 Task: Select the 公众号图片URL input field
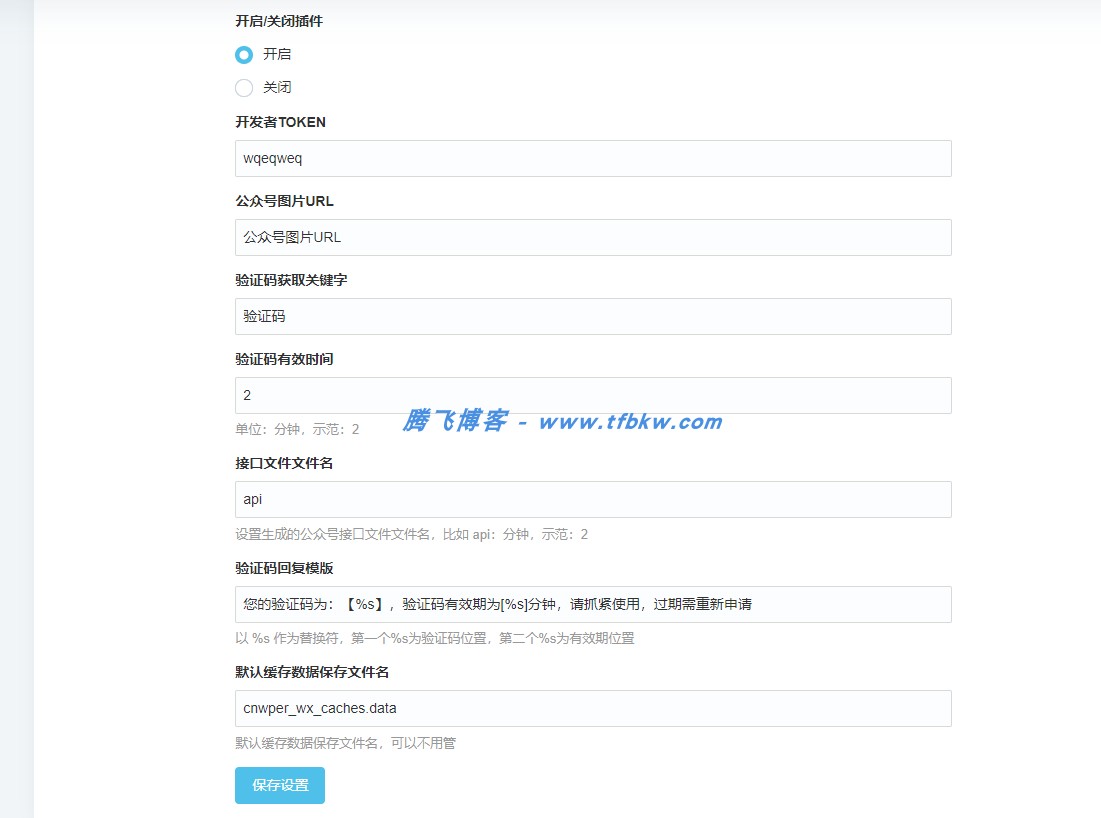(x=592, y=237)
